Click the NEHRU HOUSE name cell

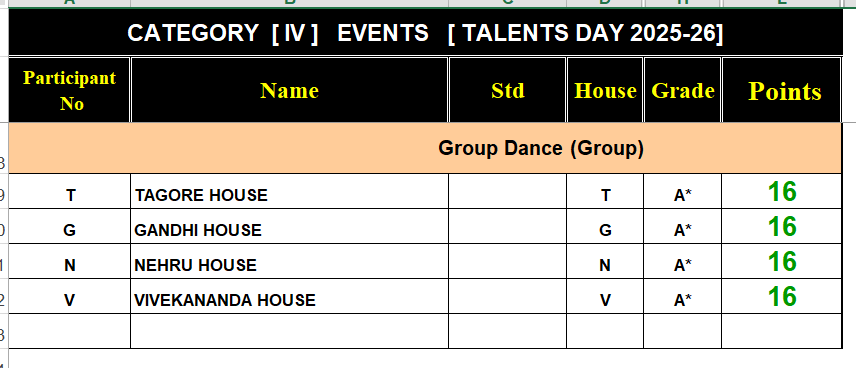(289, 261)
